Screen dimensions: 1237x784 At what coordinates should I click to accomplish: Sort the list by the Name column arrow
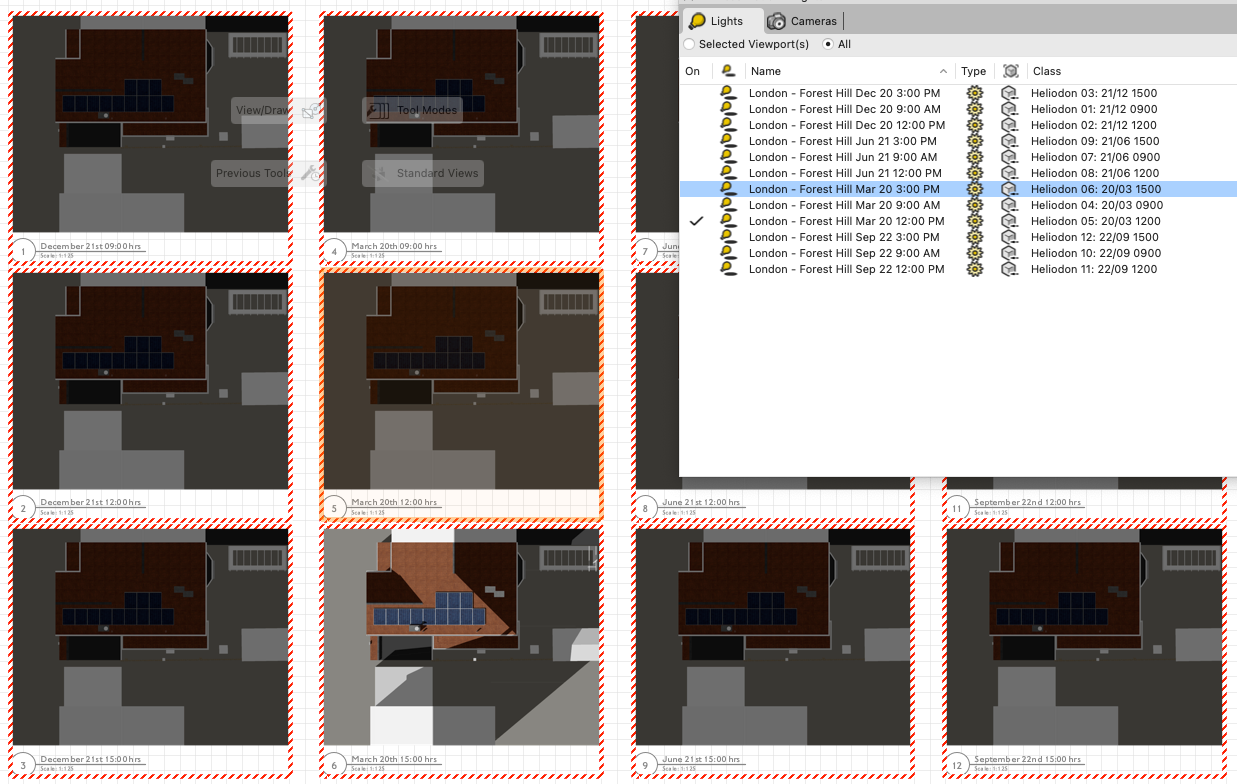coord(944,71)
